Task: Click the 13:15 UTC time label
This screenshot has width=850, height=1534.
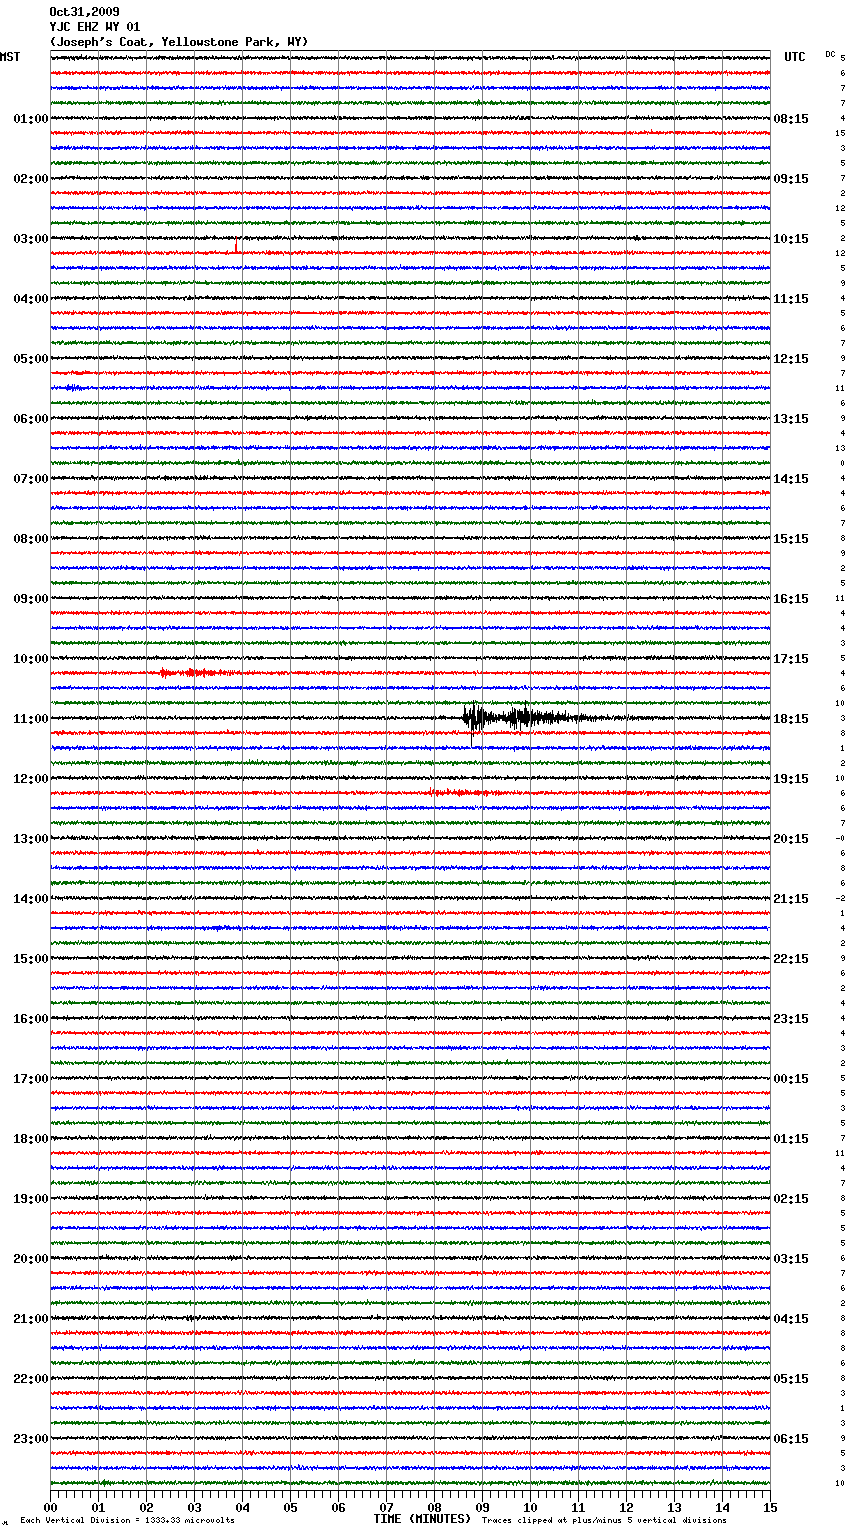Action: point(791,419)
